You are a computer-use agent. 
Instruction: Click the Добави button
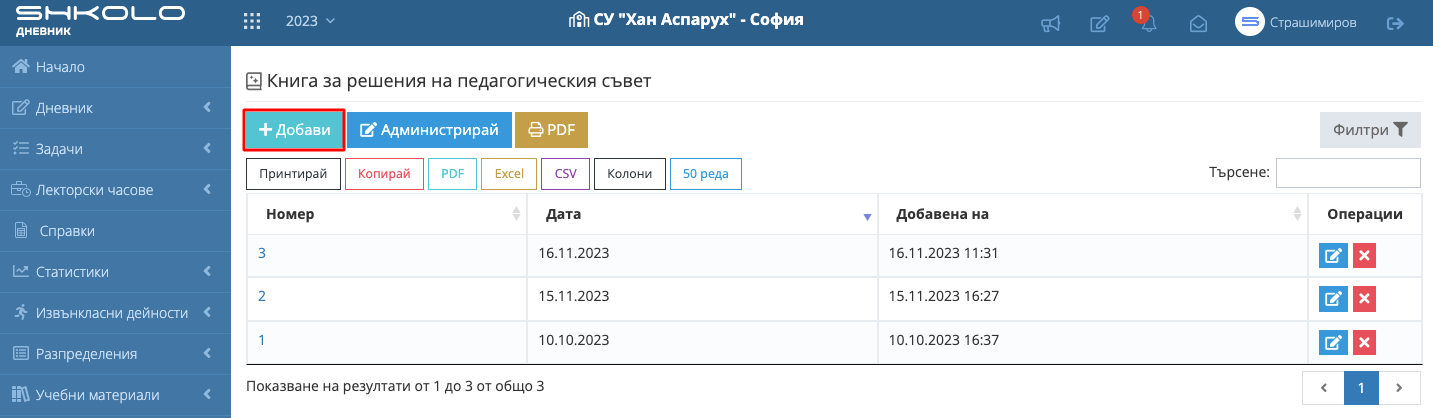coord(294,130)
